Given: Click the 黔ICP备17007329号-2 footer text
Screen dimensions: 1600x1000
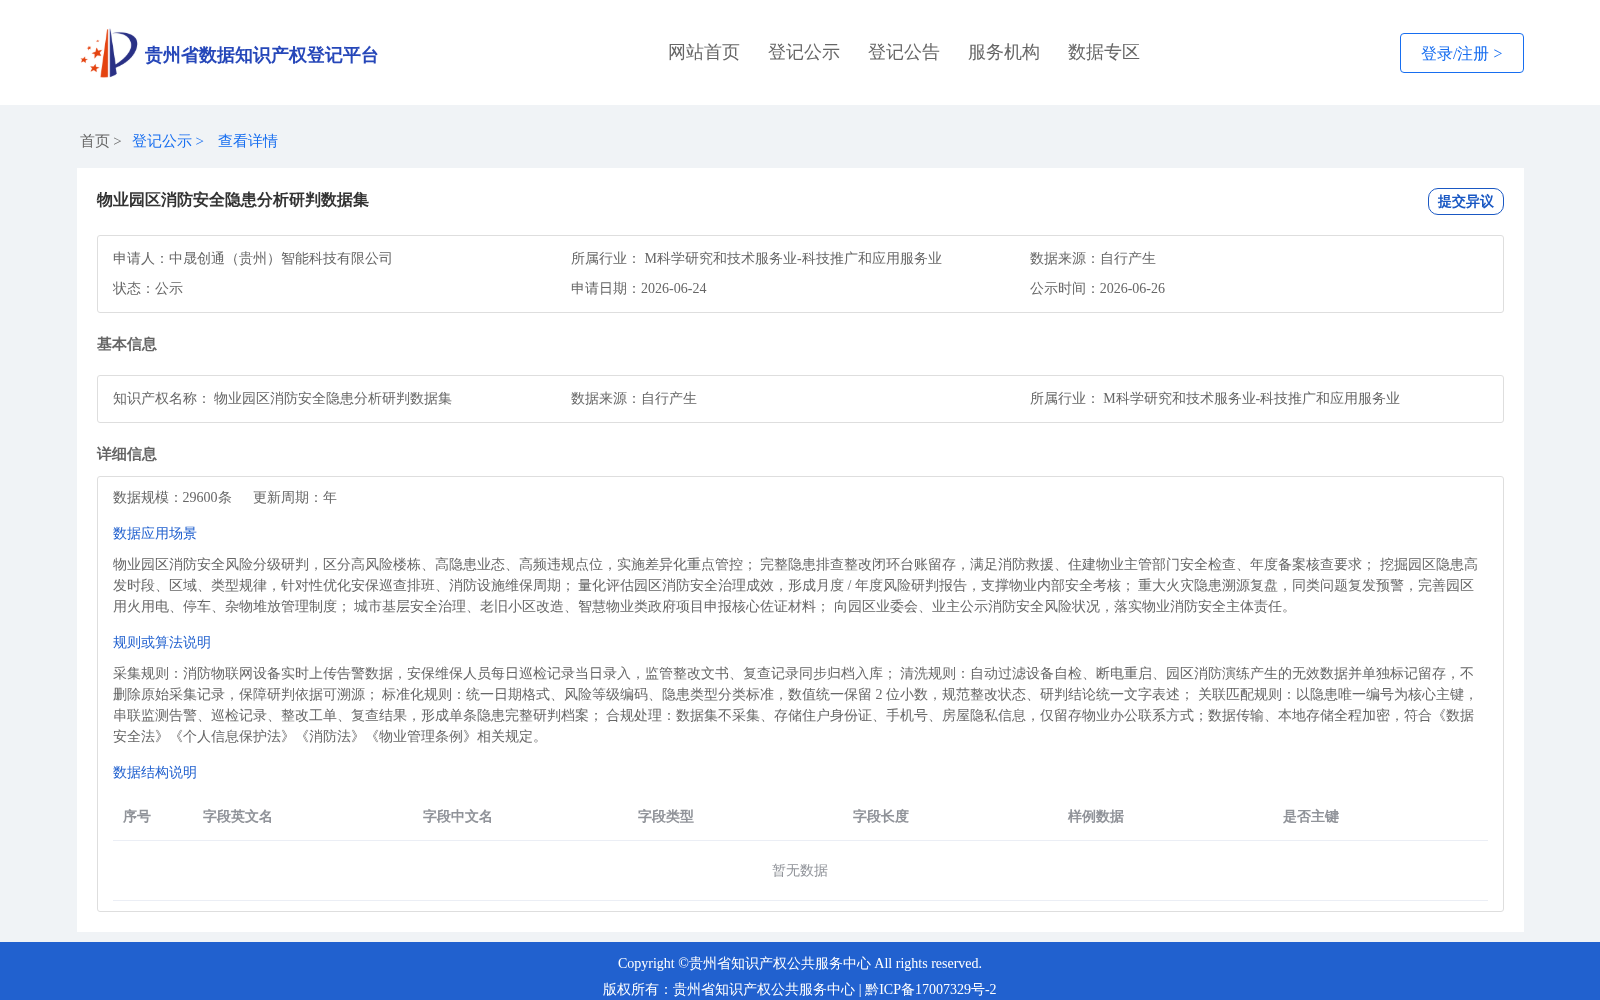Looking at the screenshot, I should (931, 989).
